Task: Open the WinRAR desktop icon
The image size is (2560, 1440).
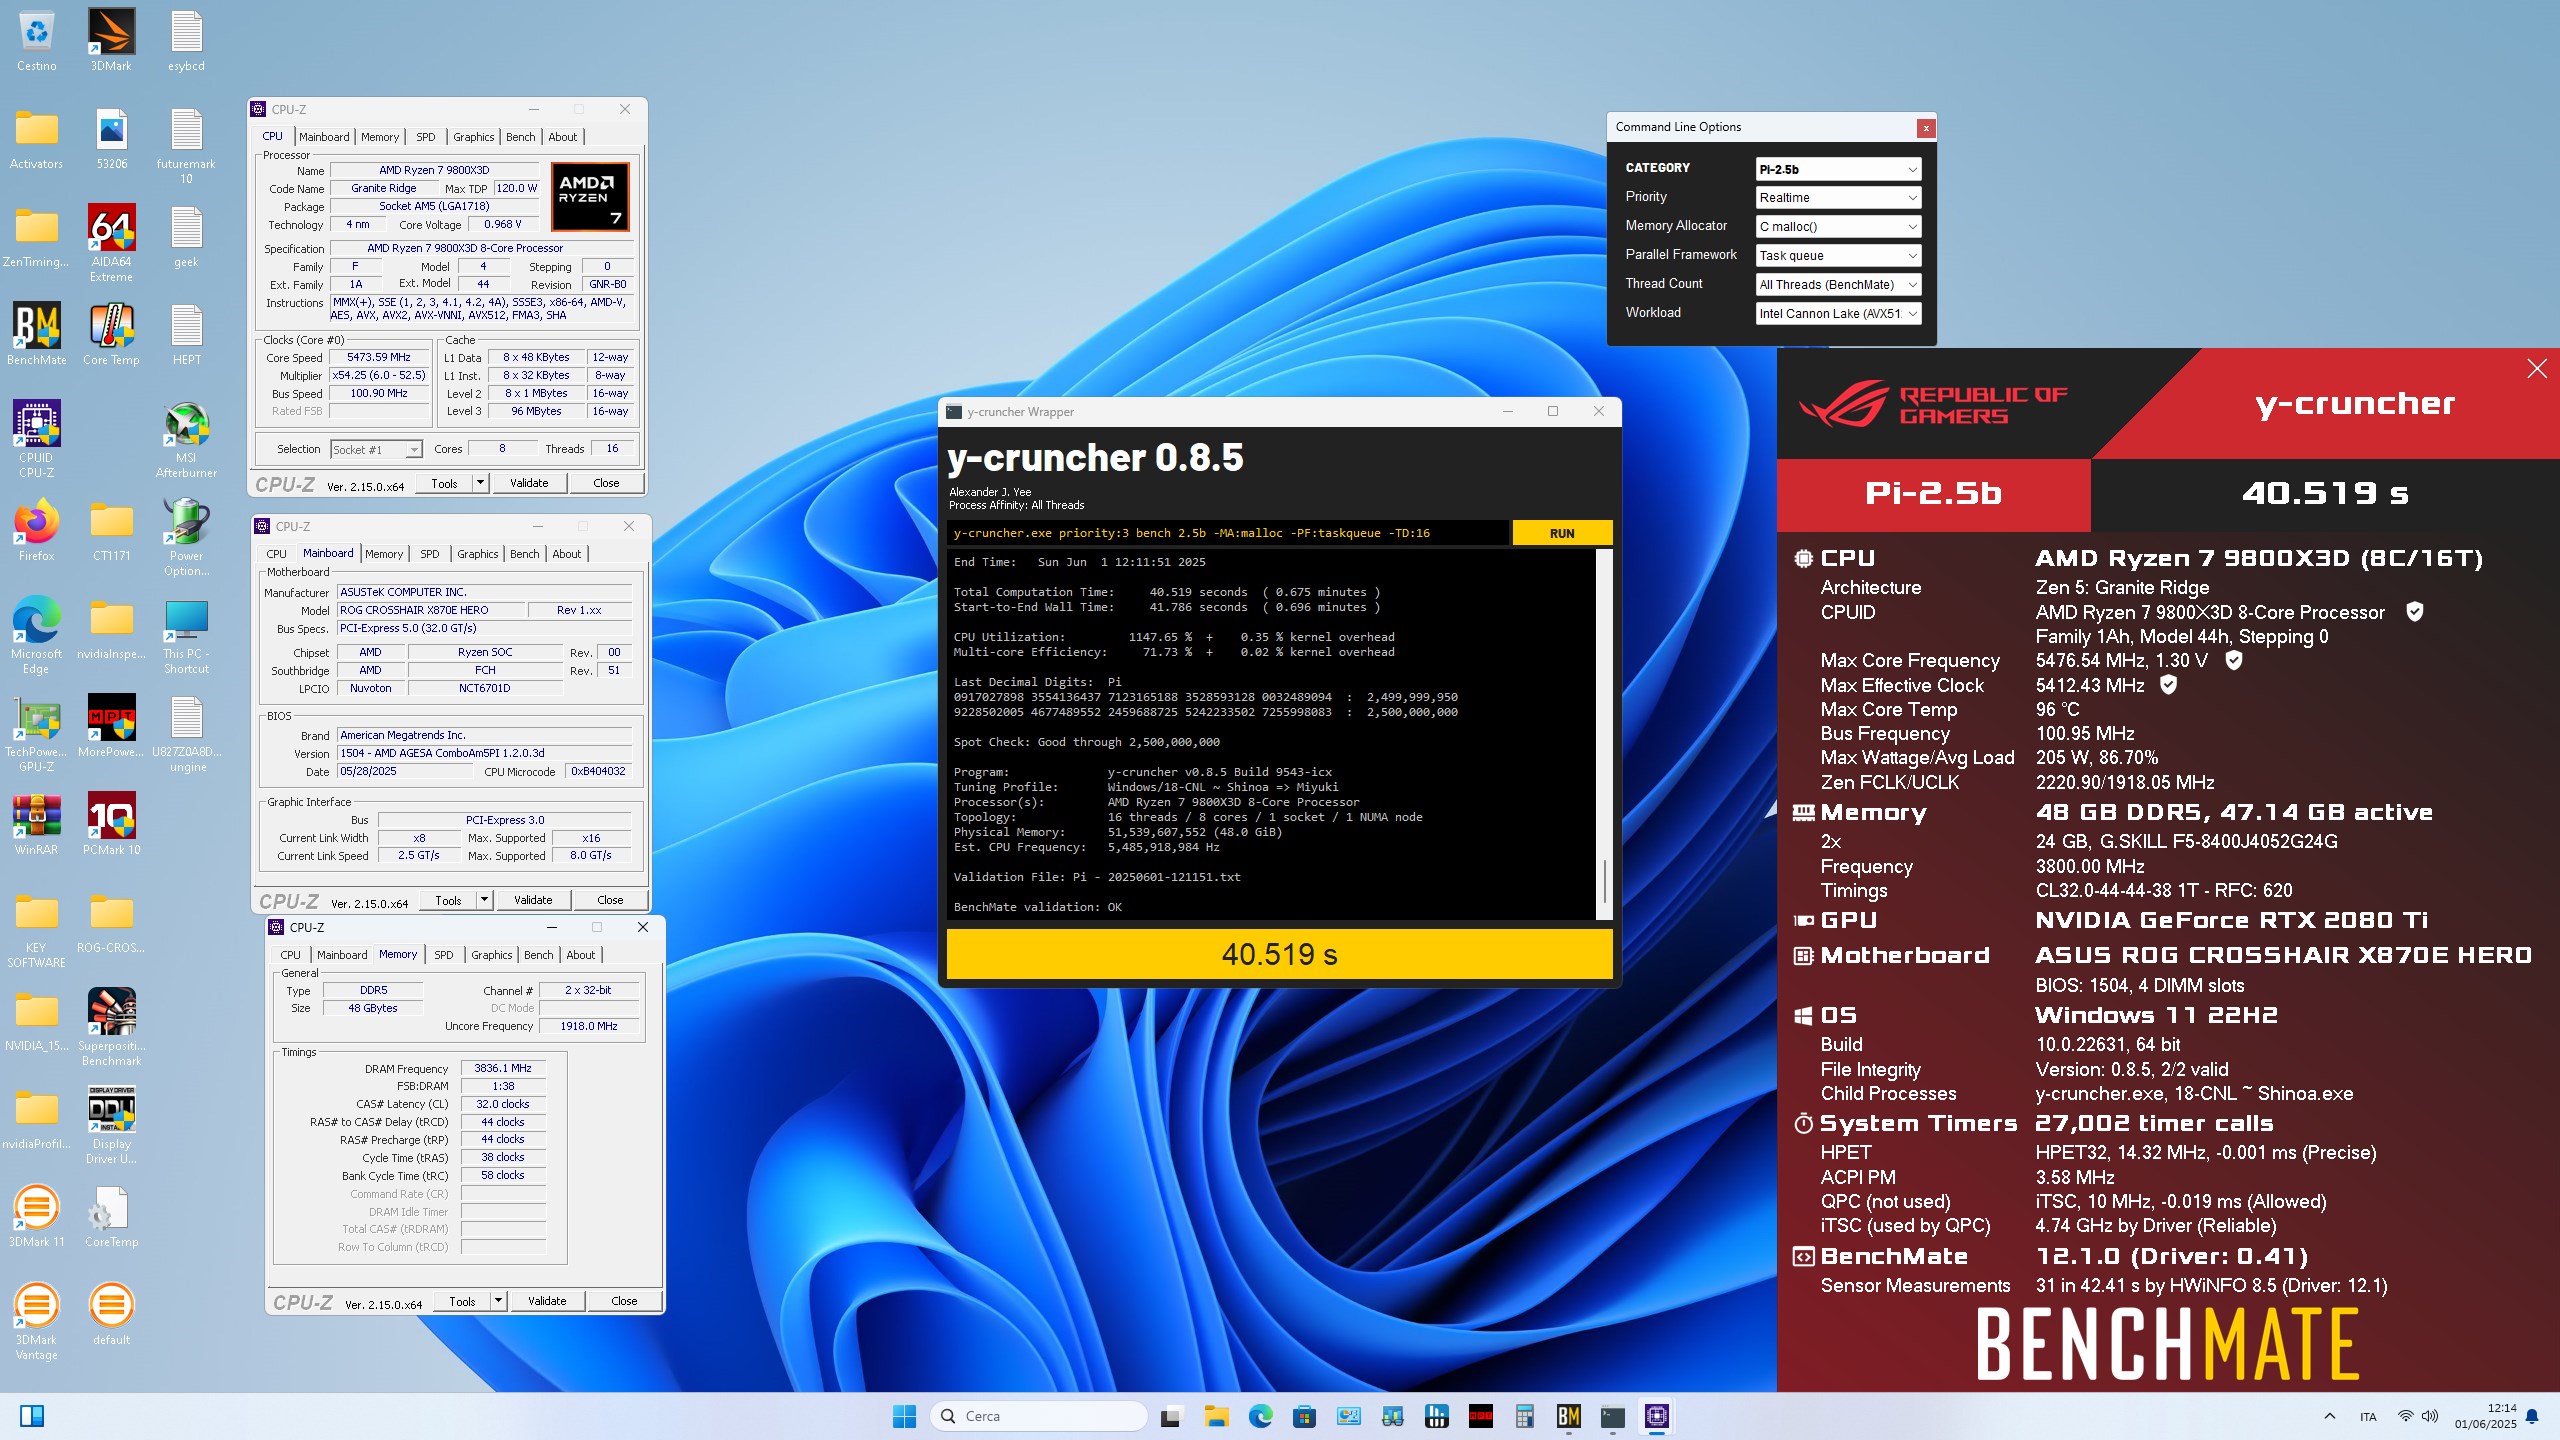Action: point(36,824)
